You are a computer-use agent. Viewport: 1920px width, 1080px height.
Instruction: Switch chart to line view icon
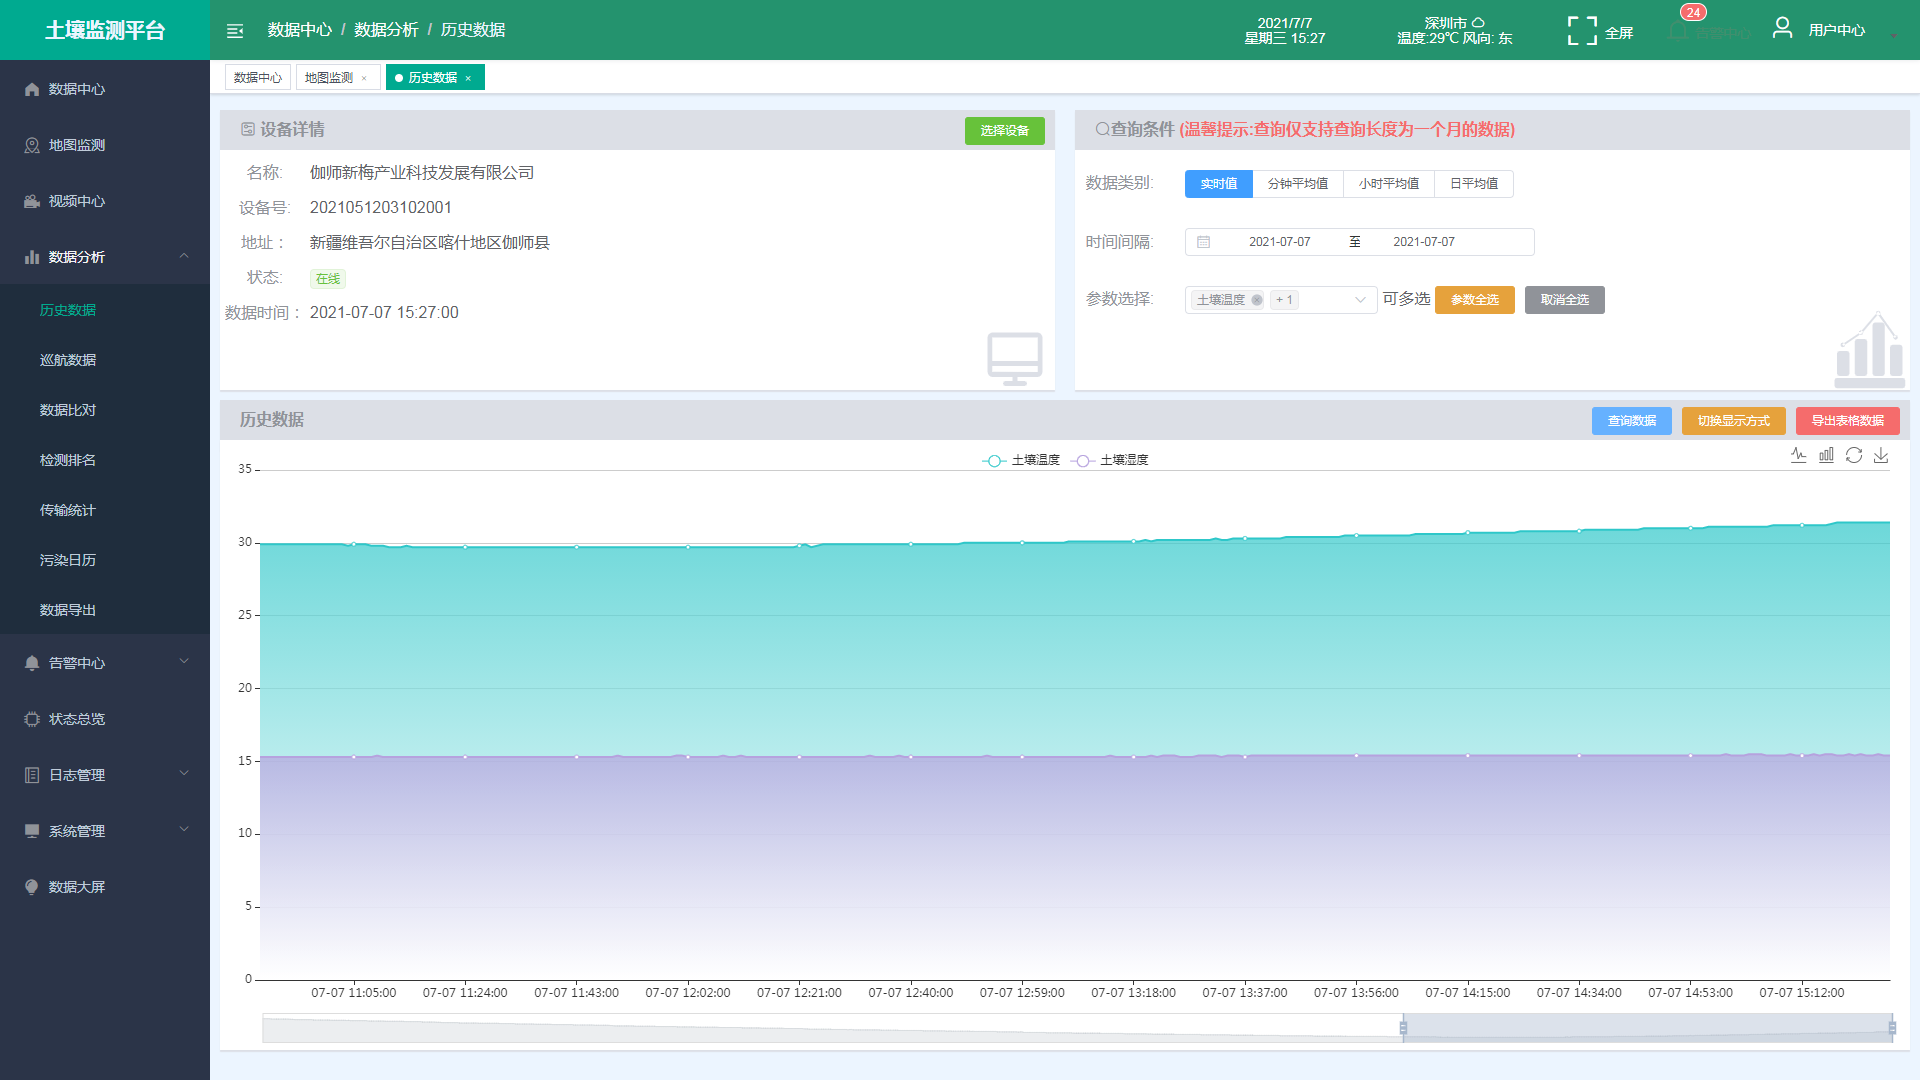tap(1798, 455)
